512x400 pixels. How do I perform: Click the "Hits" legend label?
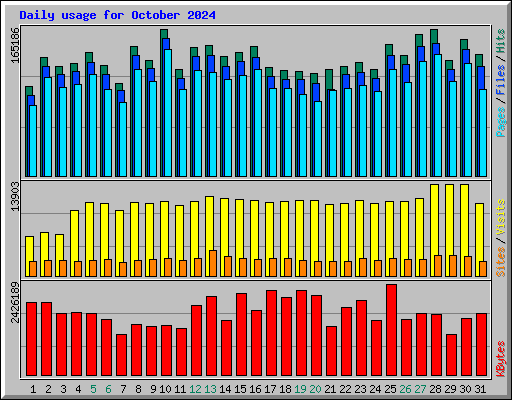500,41
